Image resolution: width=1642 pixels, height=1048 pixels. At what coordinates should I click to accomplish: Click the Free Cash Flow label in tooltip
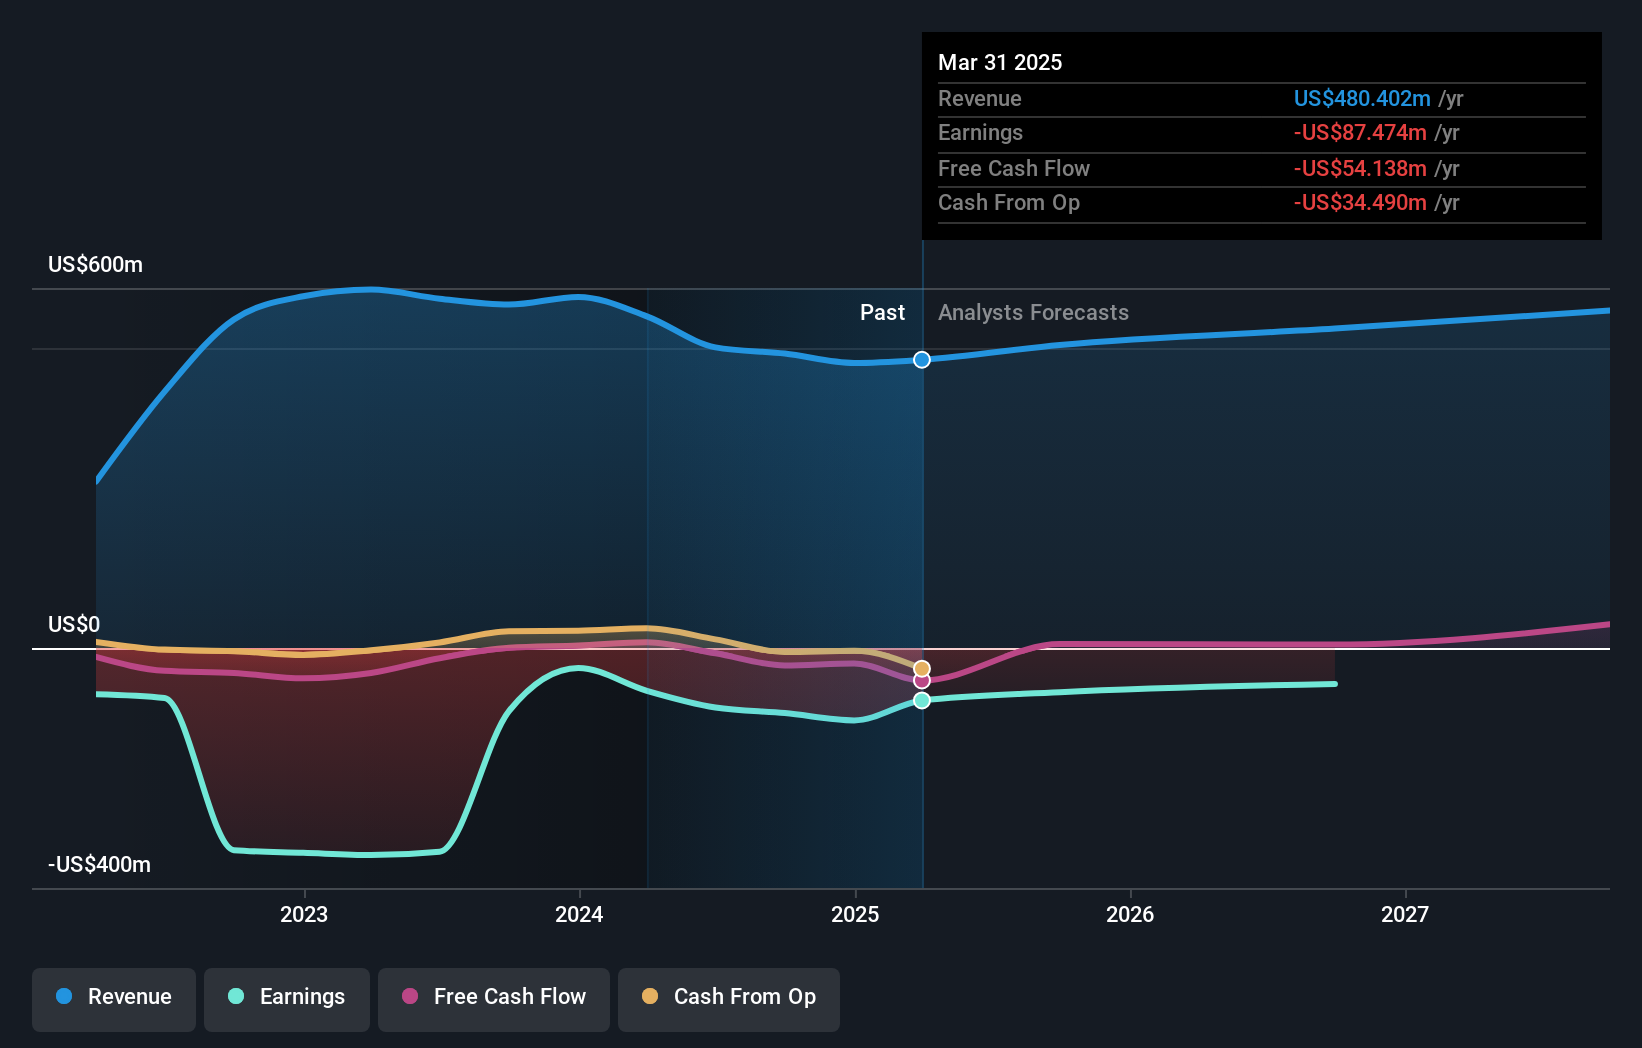tap(1014, 169)
